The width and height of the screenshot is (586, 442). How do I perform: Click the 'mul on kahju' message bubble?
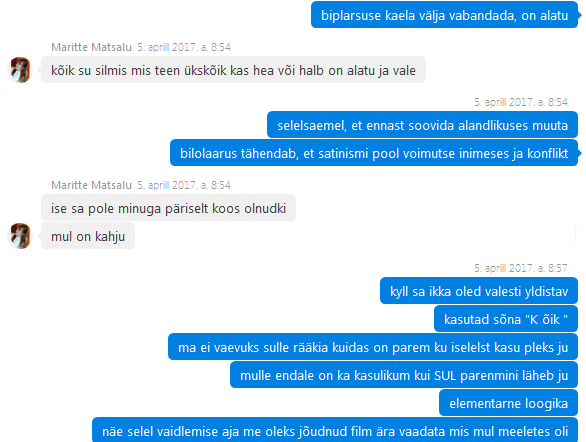tap(88, 236)
